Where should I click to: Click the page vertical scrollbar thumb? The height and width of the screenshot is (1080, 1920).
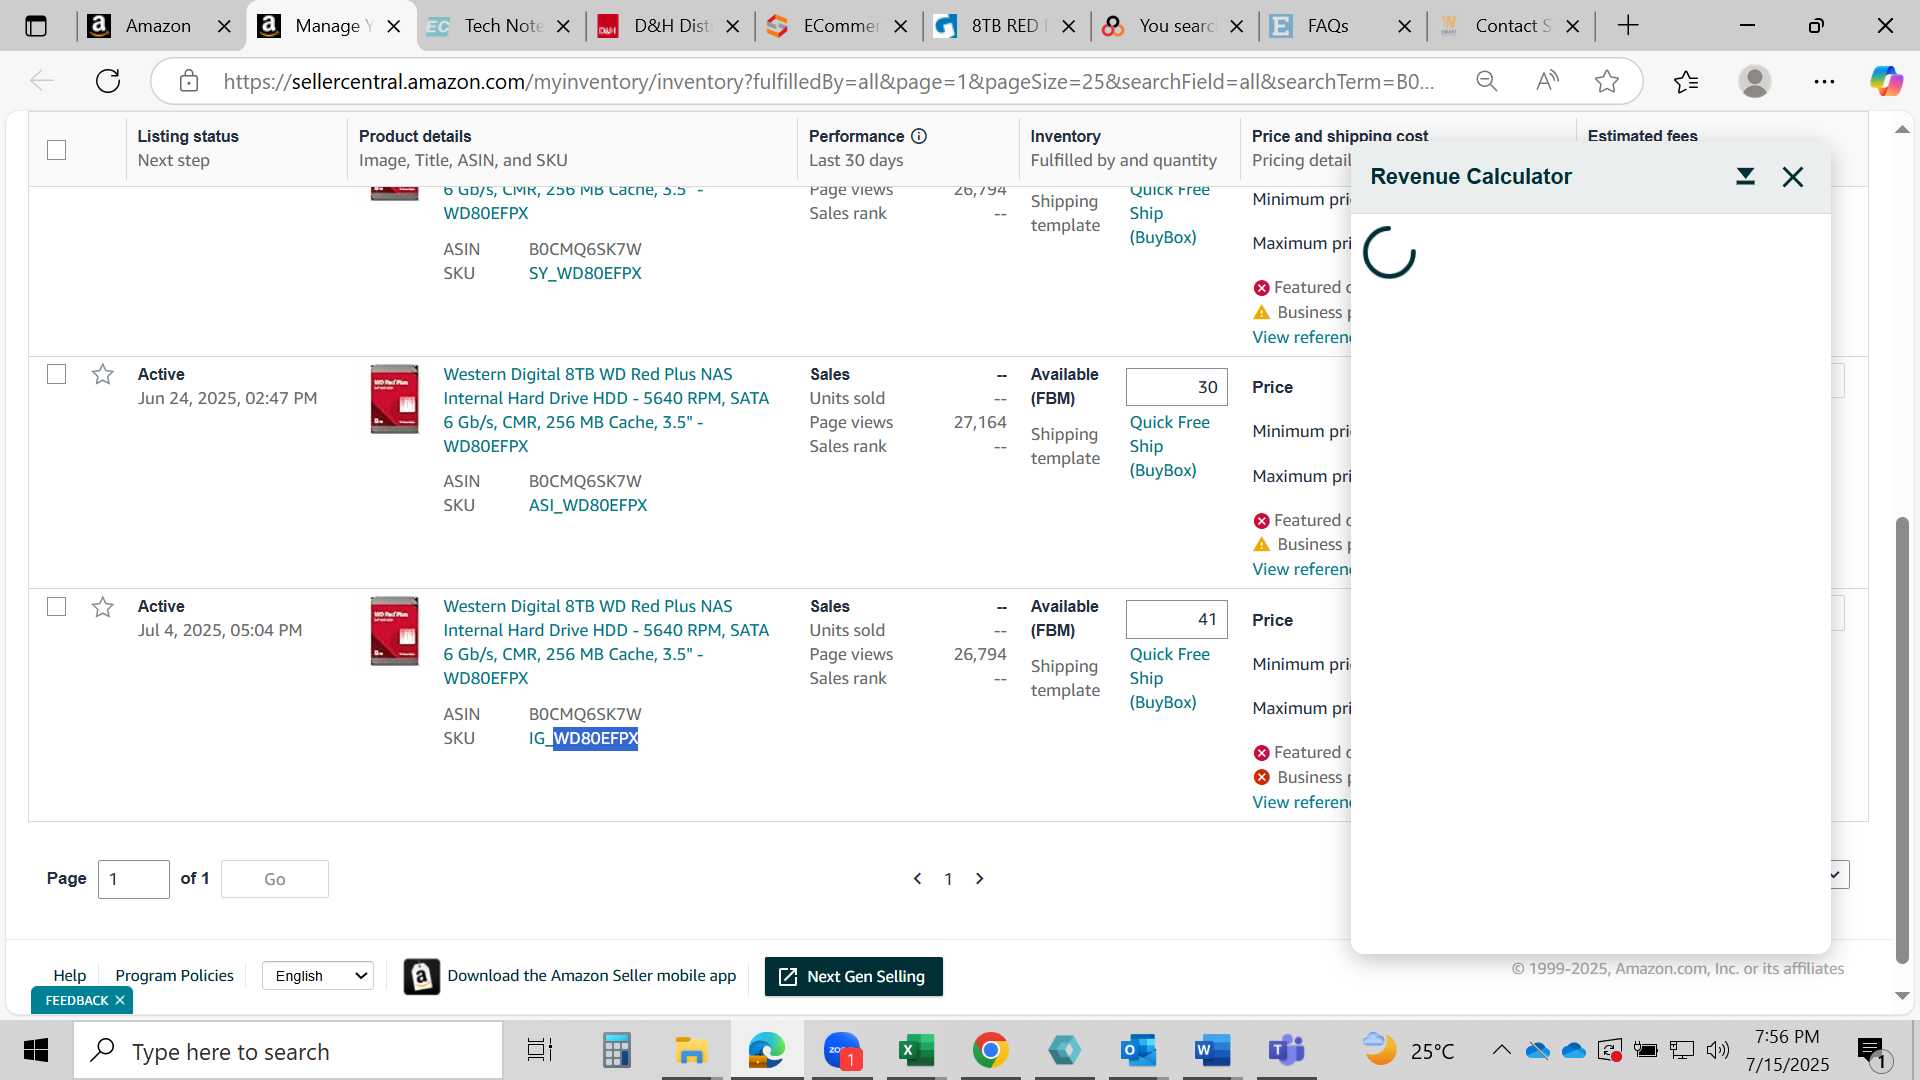tap(1902, 740)
